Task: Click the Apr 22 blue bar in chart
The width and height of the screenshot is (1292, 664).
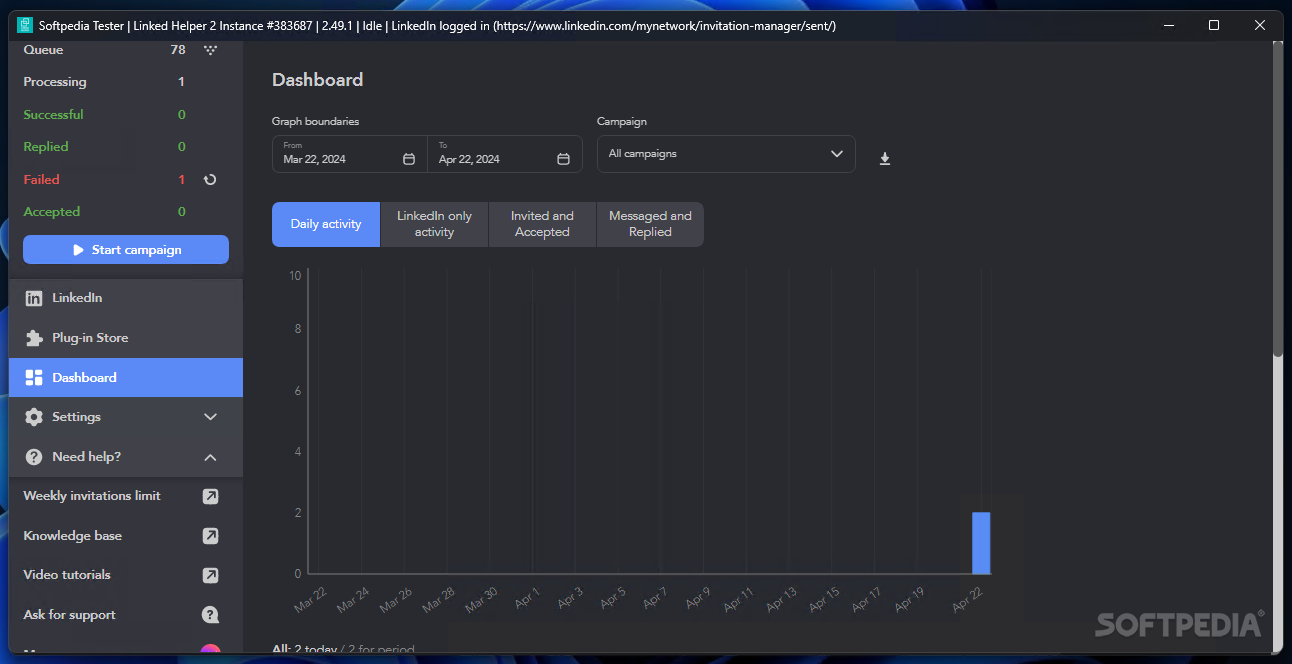Action: tap(981, 543)
